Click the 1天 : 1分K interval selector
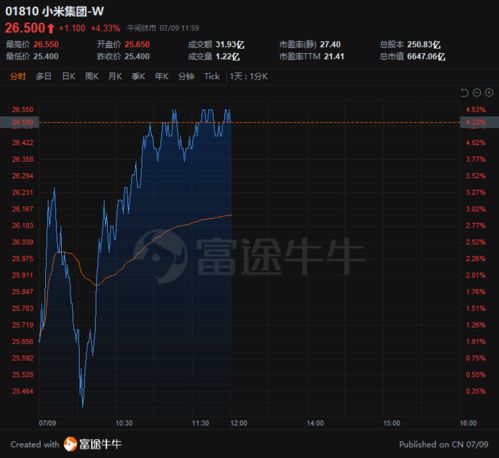The height and width of the screenshot is (458, 499). coord(249,76)
